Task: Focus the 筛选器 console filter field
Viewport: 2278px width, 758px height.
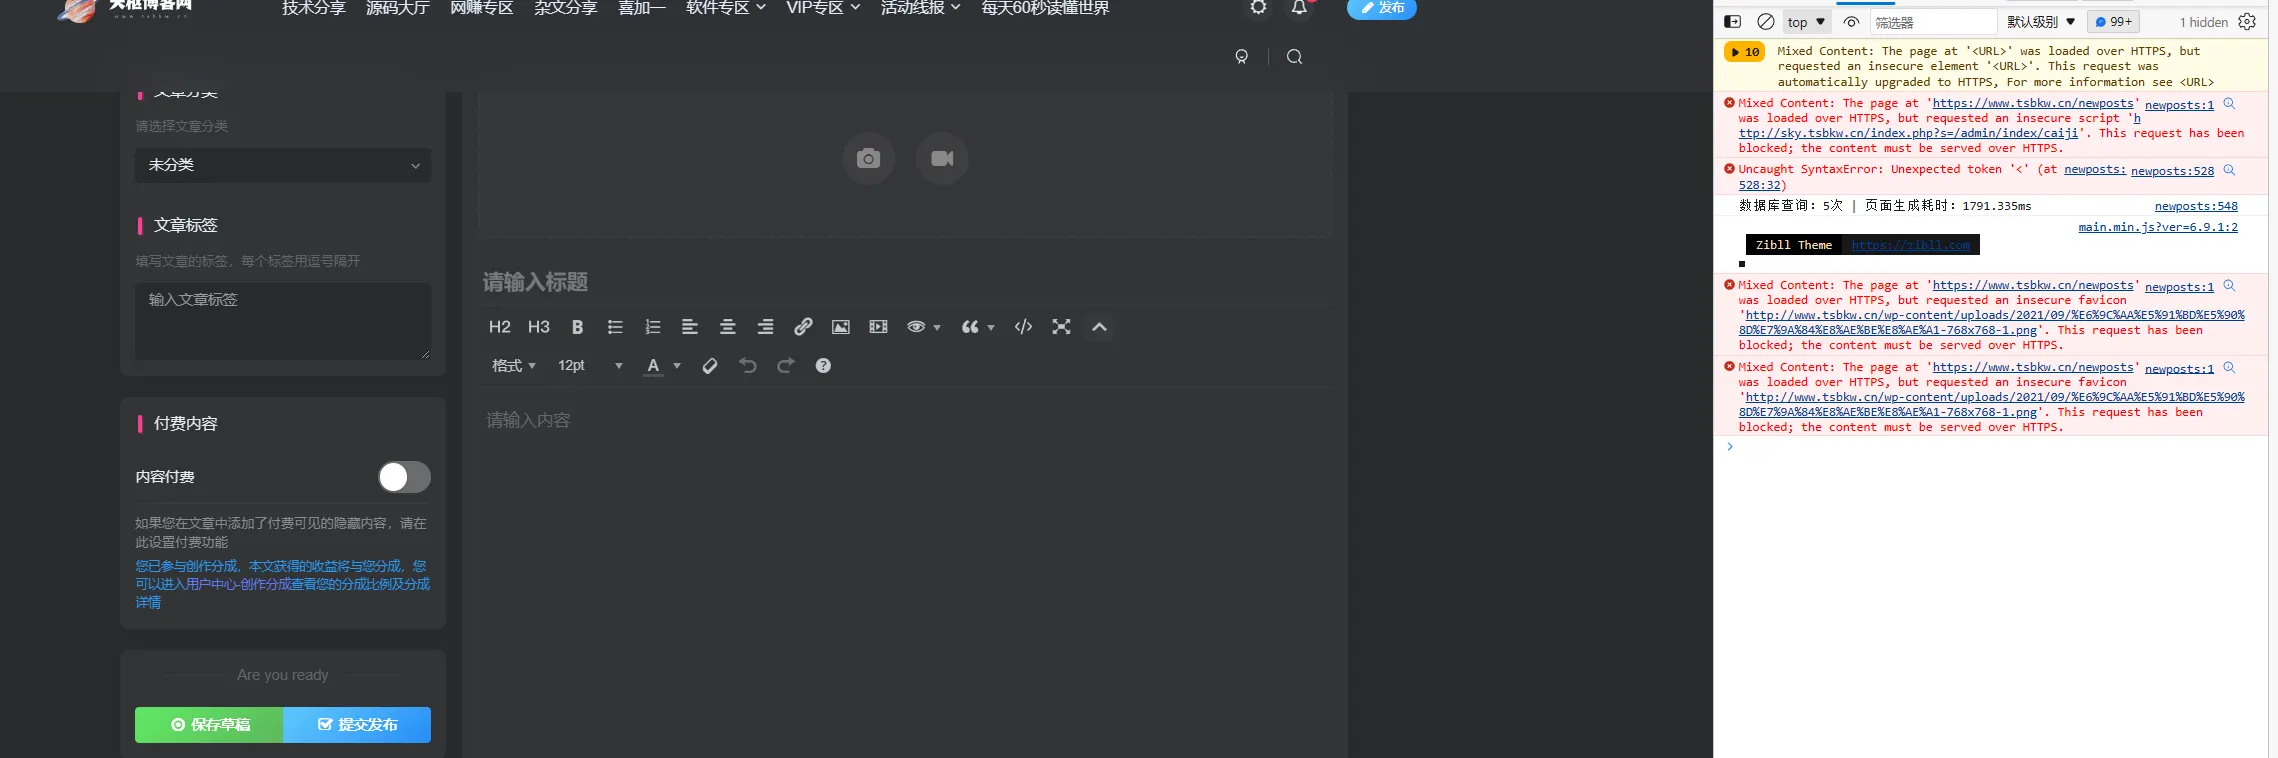Action: click(1933, 22)
